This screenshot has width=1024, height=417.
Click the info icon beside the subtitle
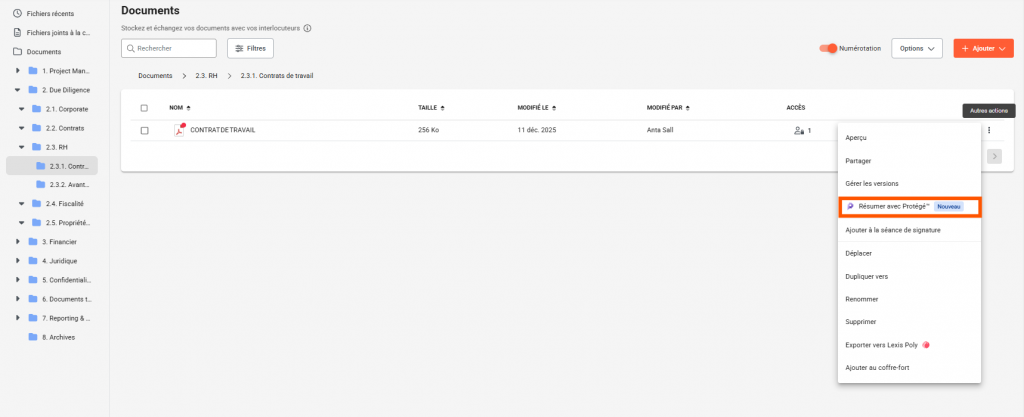tap(307, 28)
